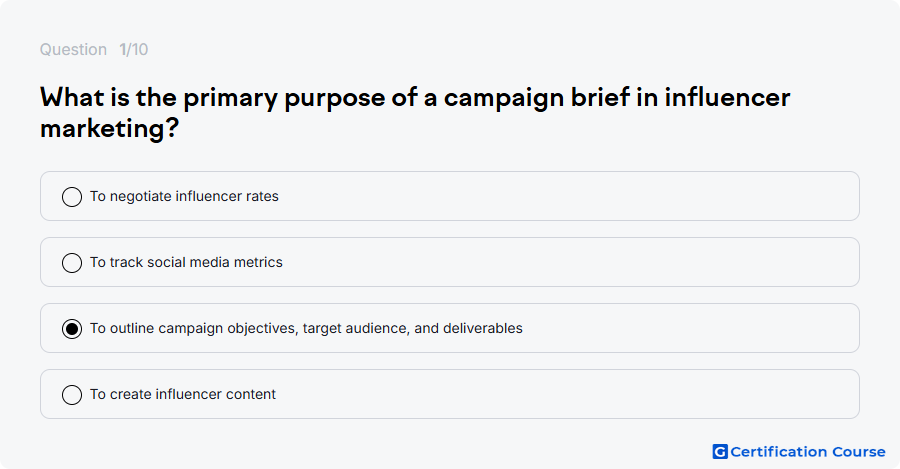Click empty space in the track metrics card

[x=568, y=262]
